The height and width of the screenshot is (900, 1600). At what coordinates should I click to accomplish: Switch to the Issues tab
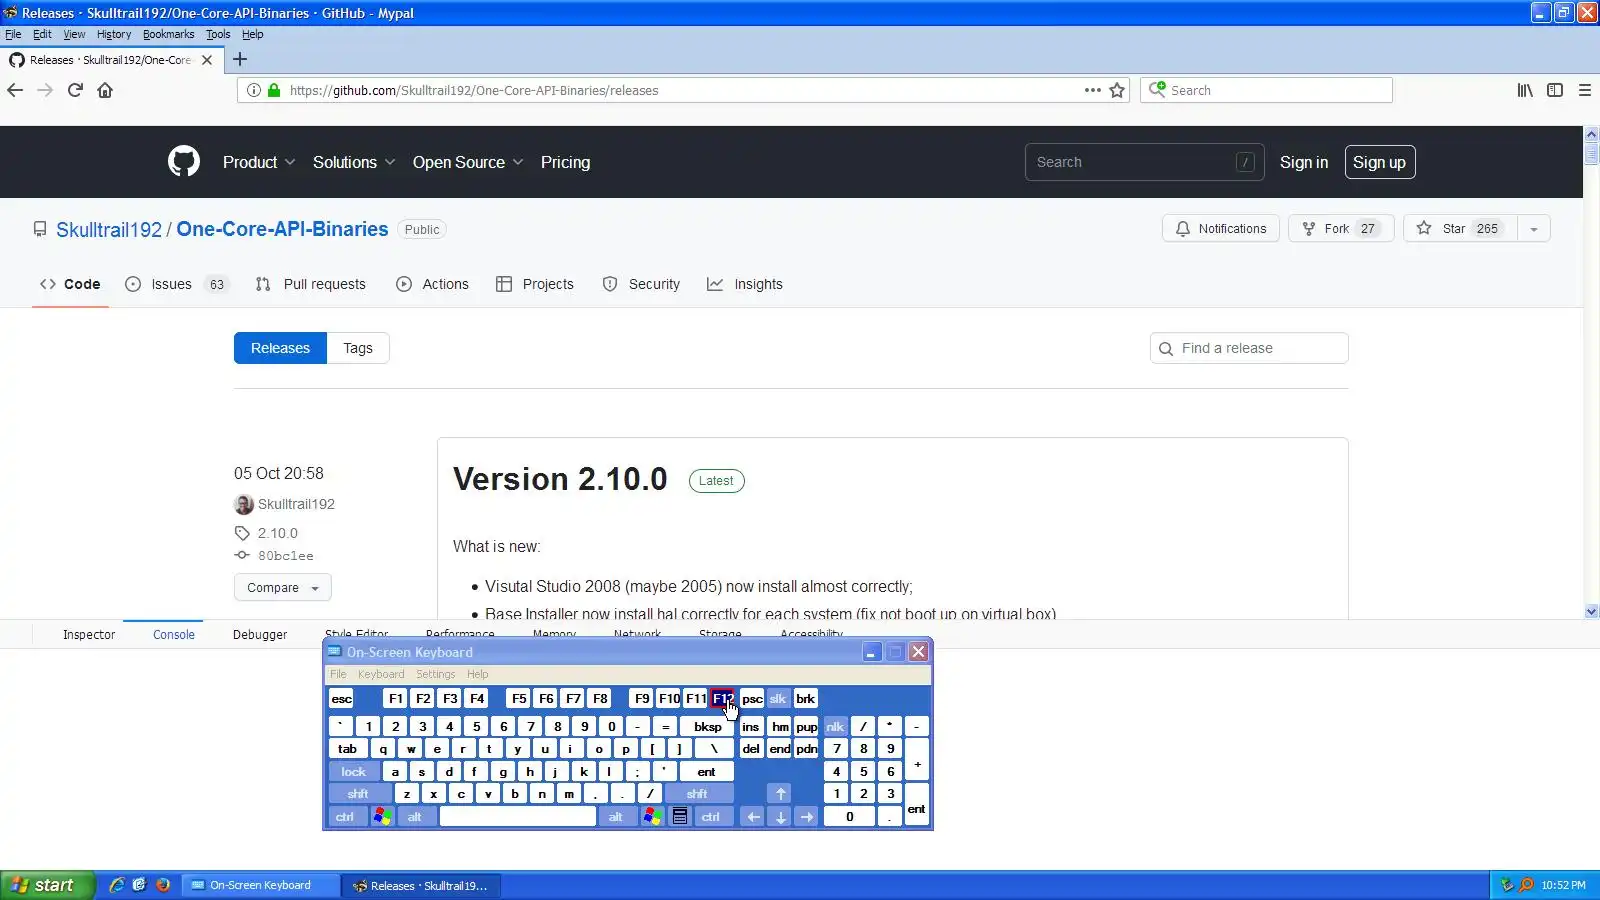point(177,284)
